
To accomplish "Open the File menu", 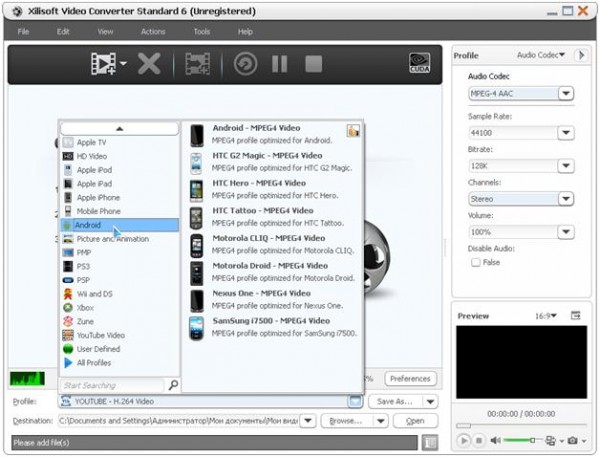I will 23,32.
